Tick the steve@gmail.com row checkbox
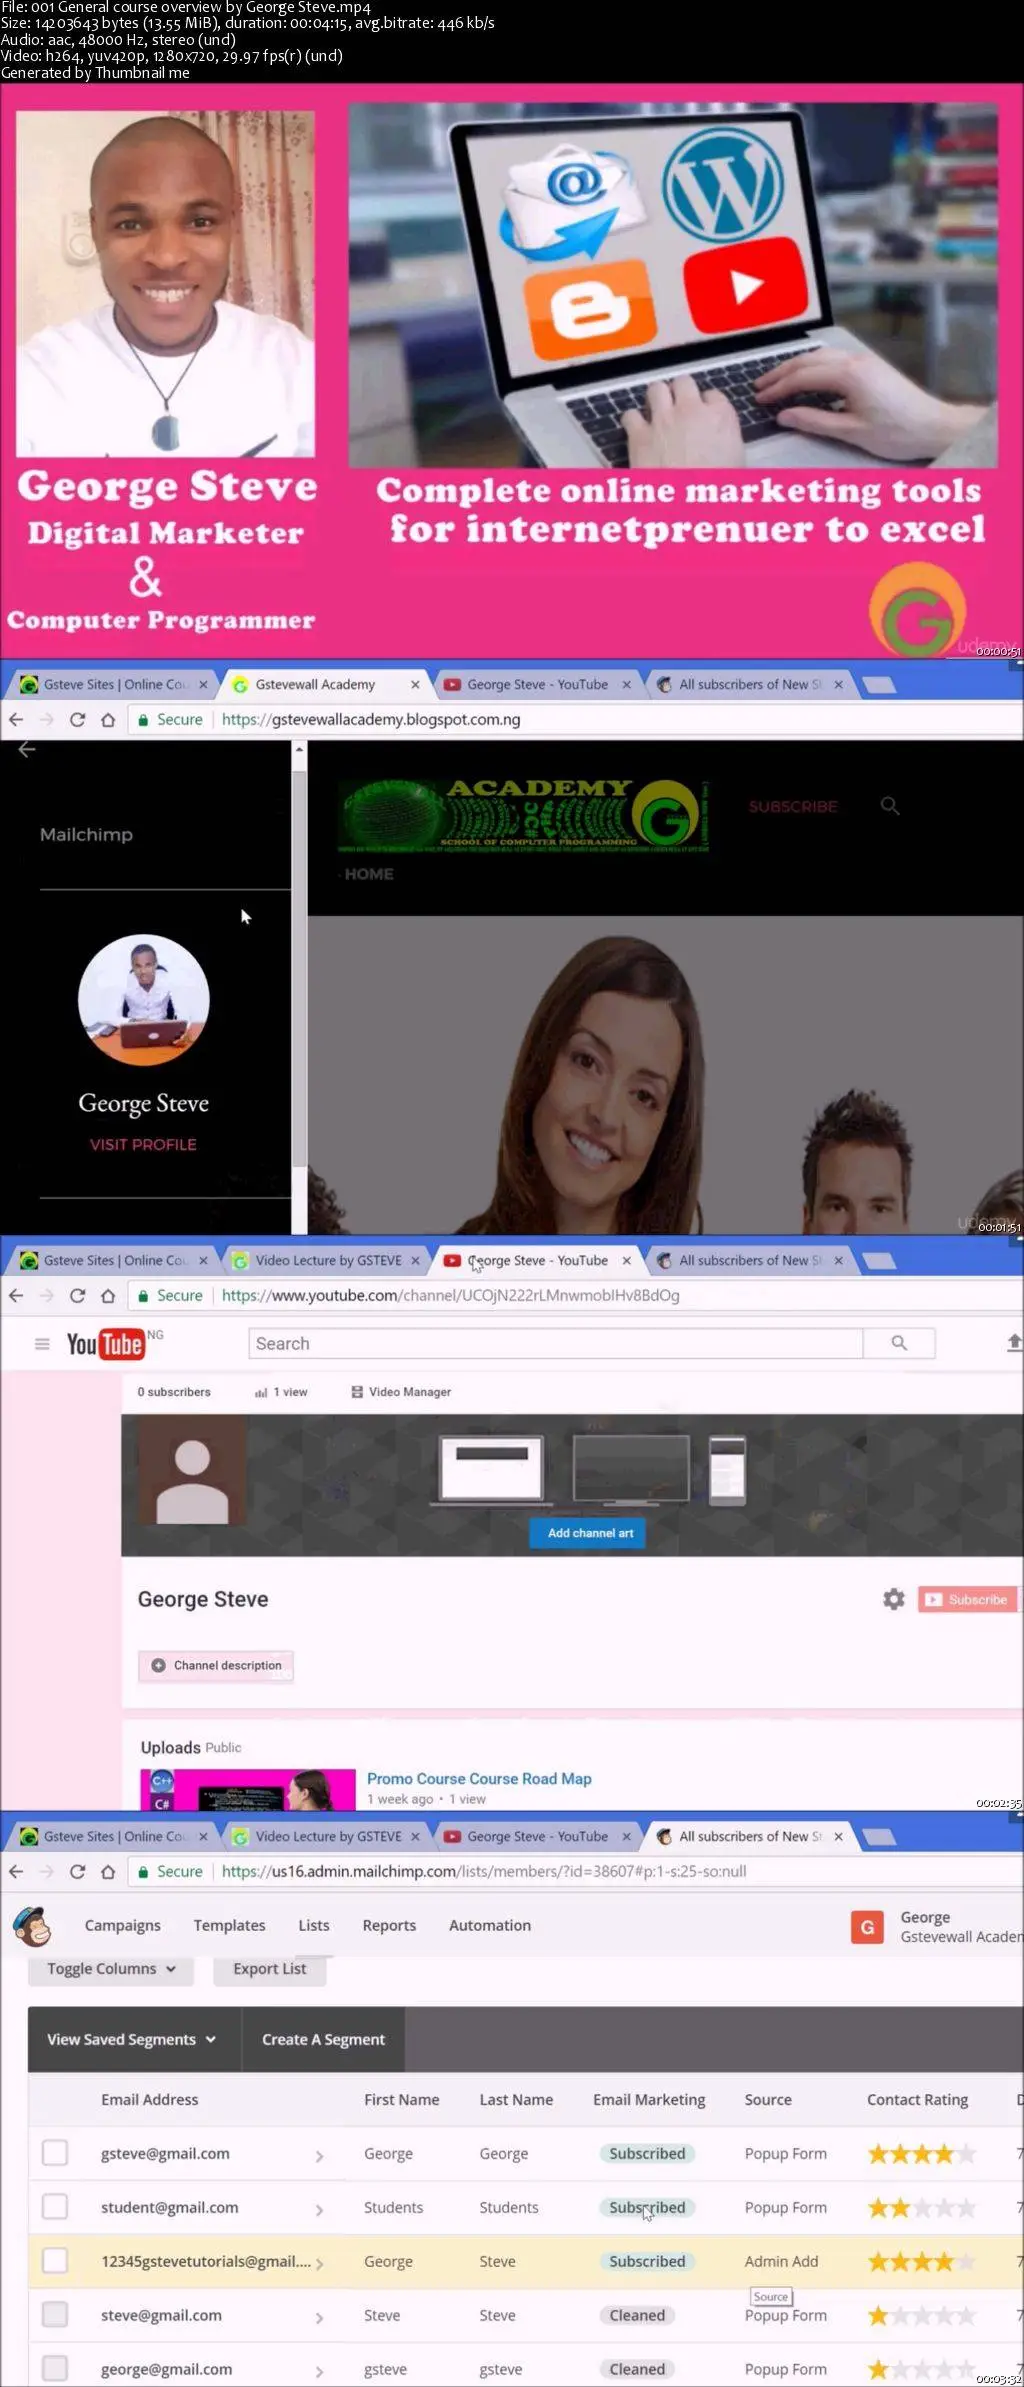The height and width of the screenshot is (2387, 1024). (x=55, y=2315)
